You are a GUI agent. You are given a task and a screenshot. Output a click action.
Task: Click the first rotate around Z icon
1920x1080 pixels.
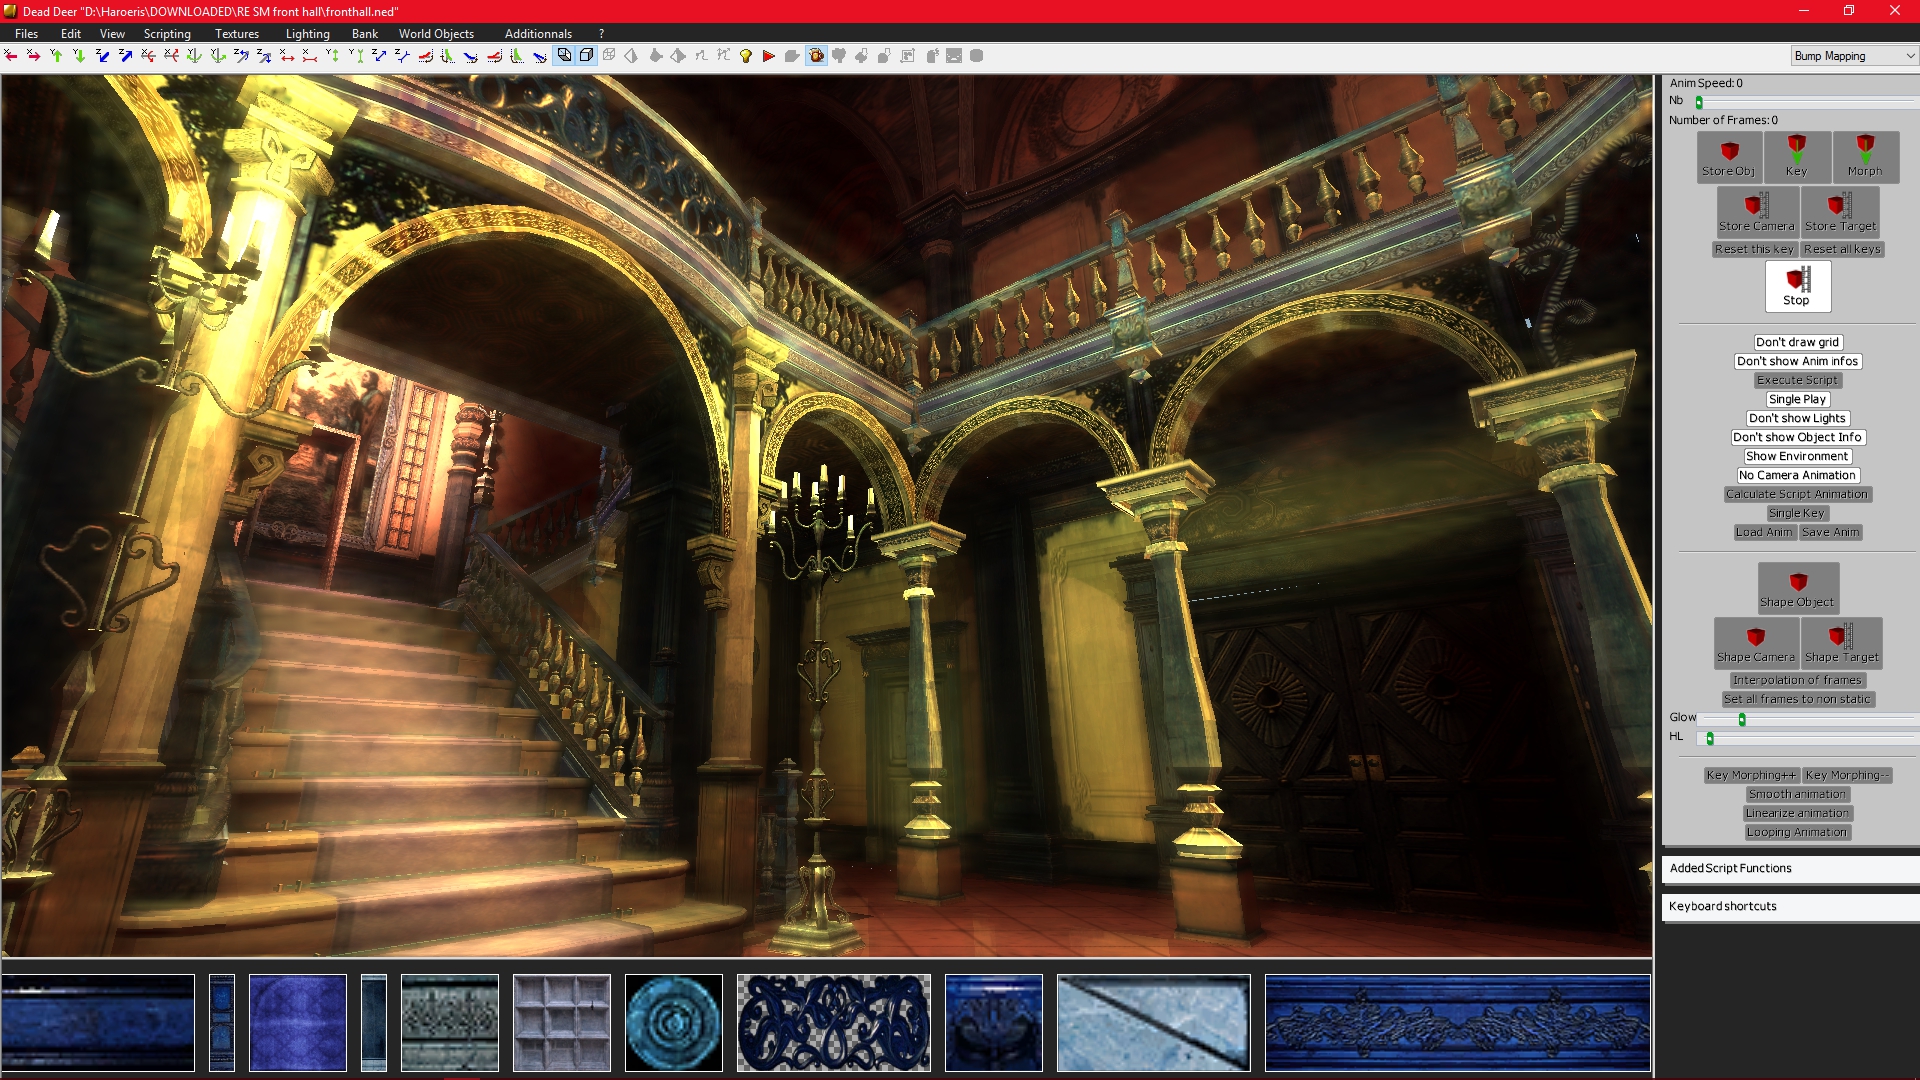[x=241, y=56]
